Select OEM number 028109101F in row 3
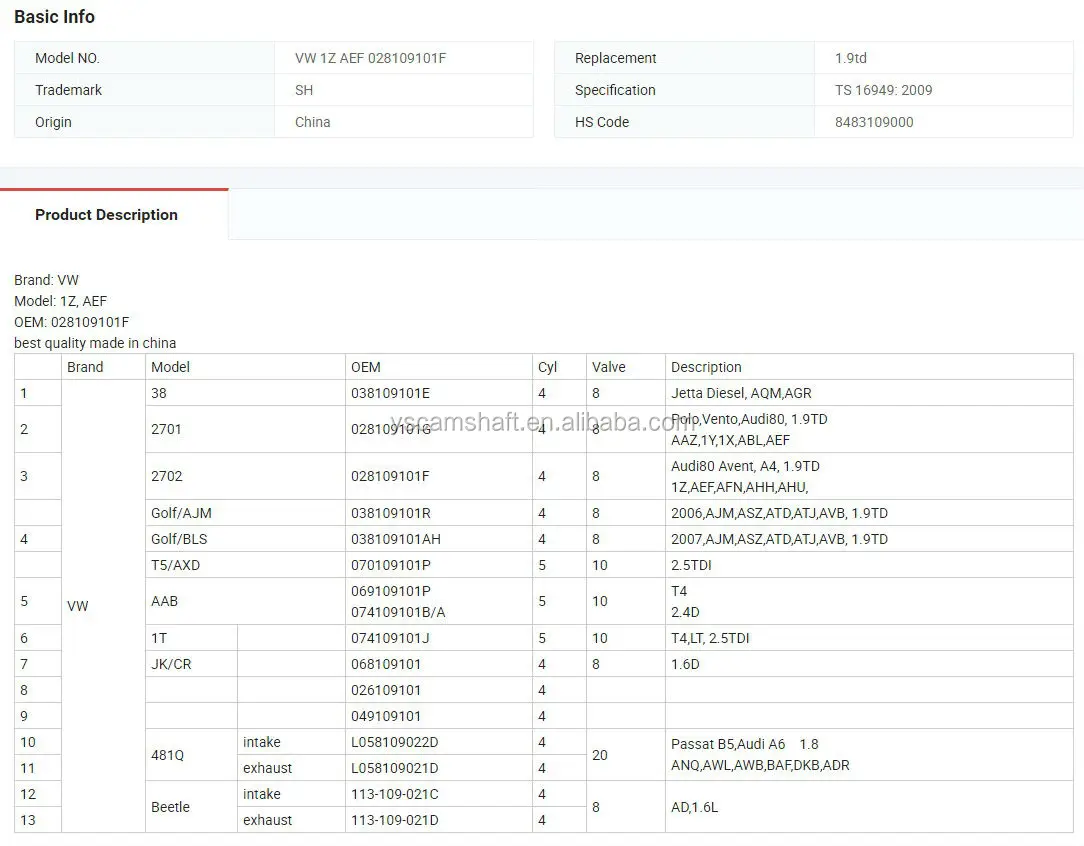The width and height of the screenshot is (1084, 846). pos(390,476)
